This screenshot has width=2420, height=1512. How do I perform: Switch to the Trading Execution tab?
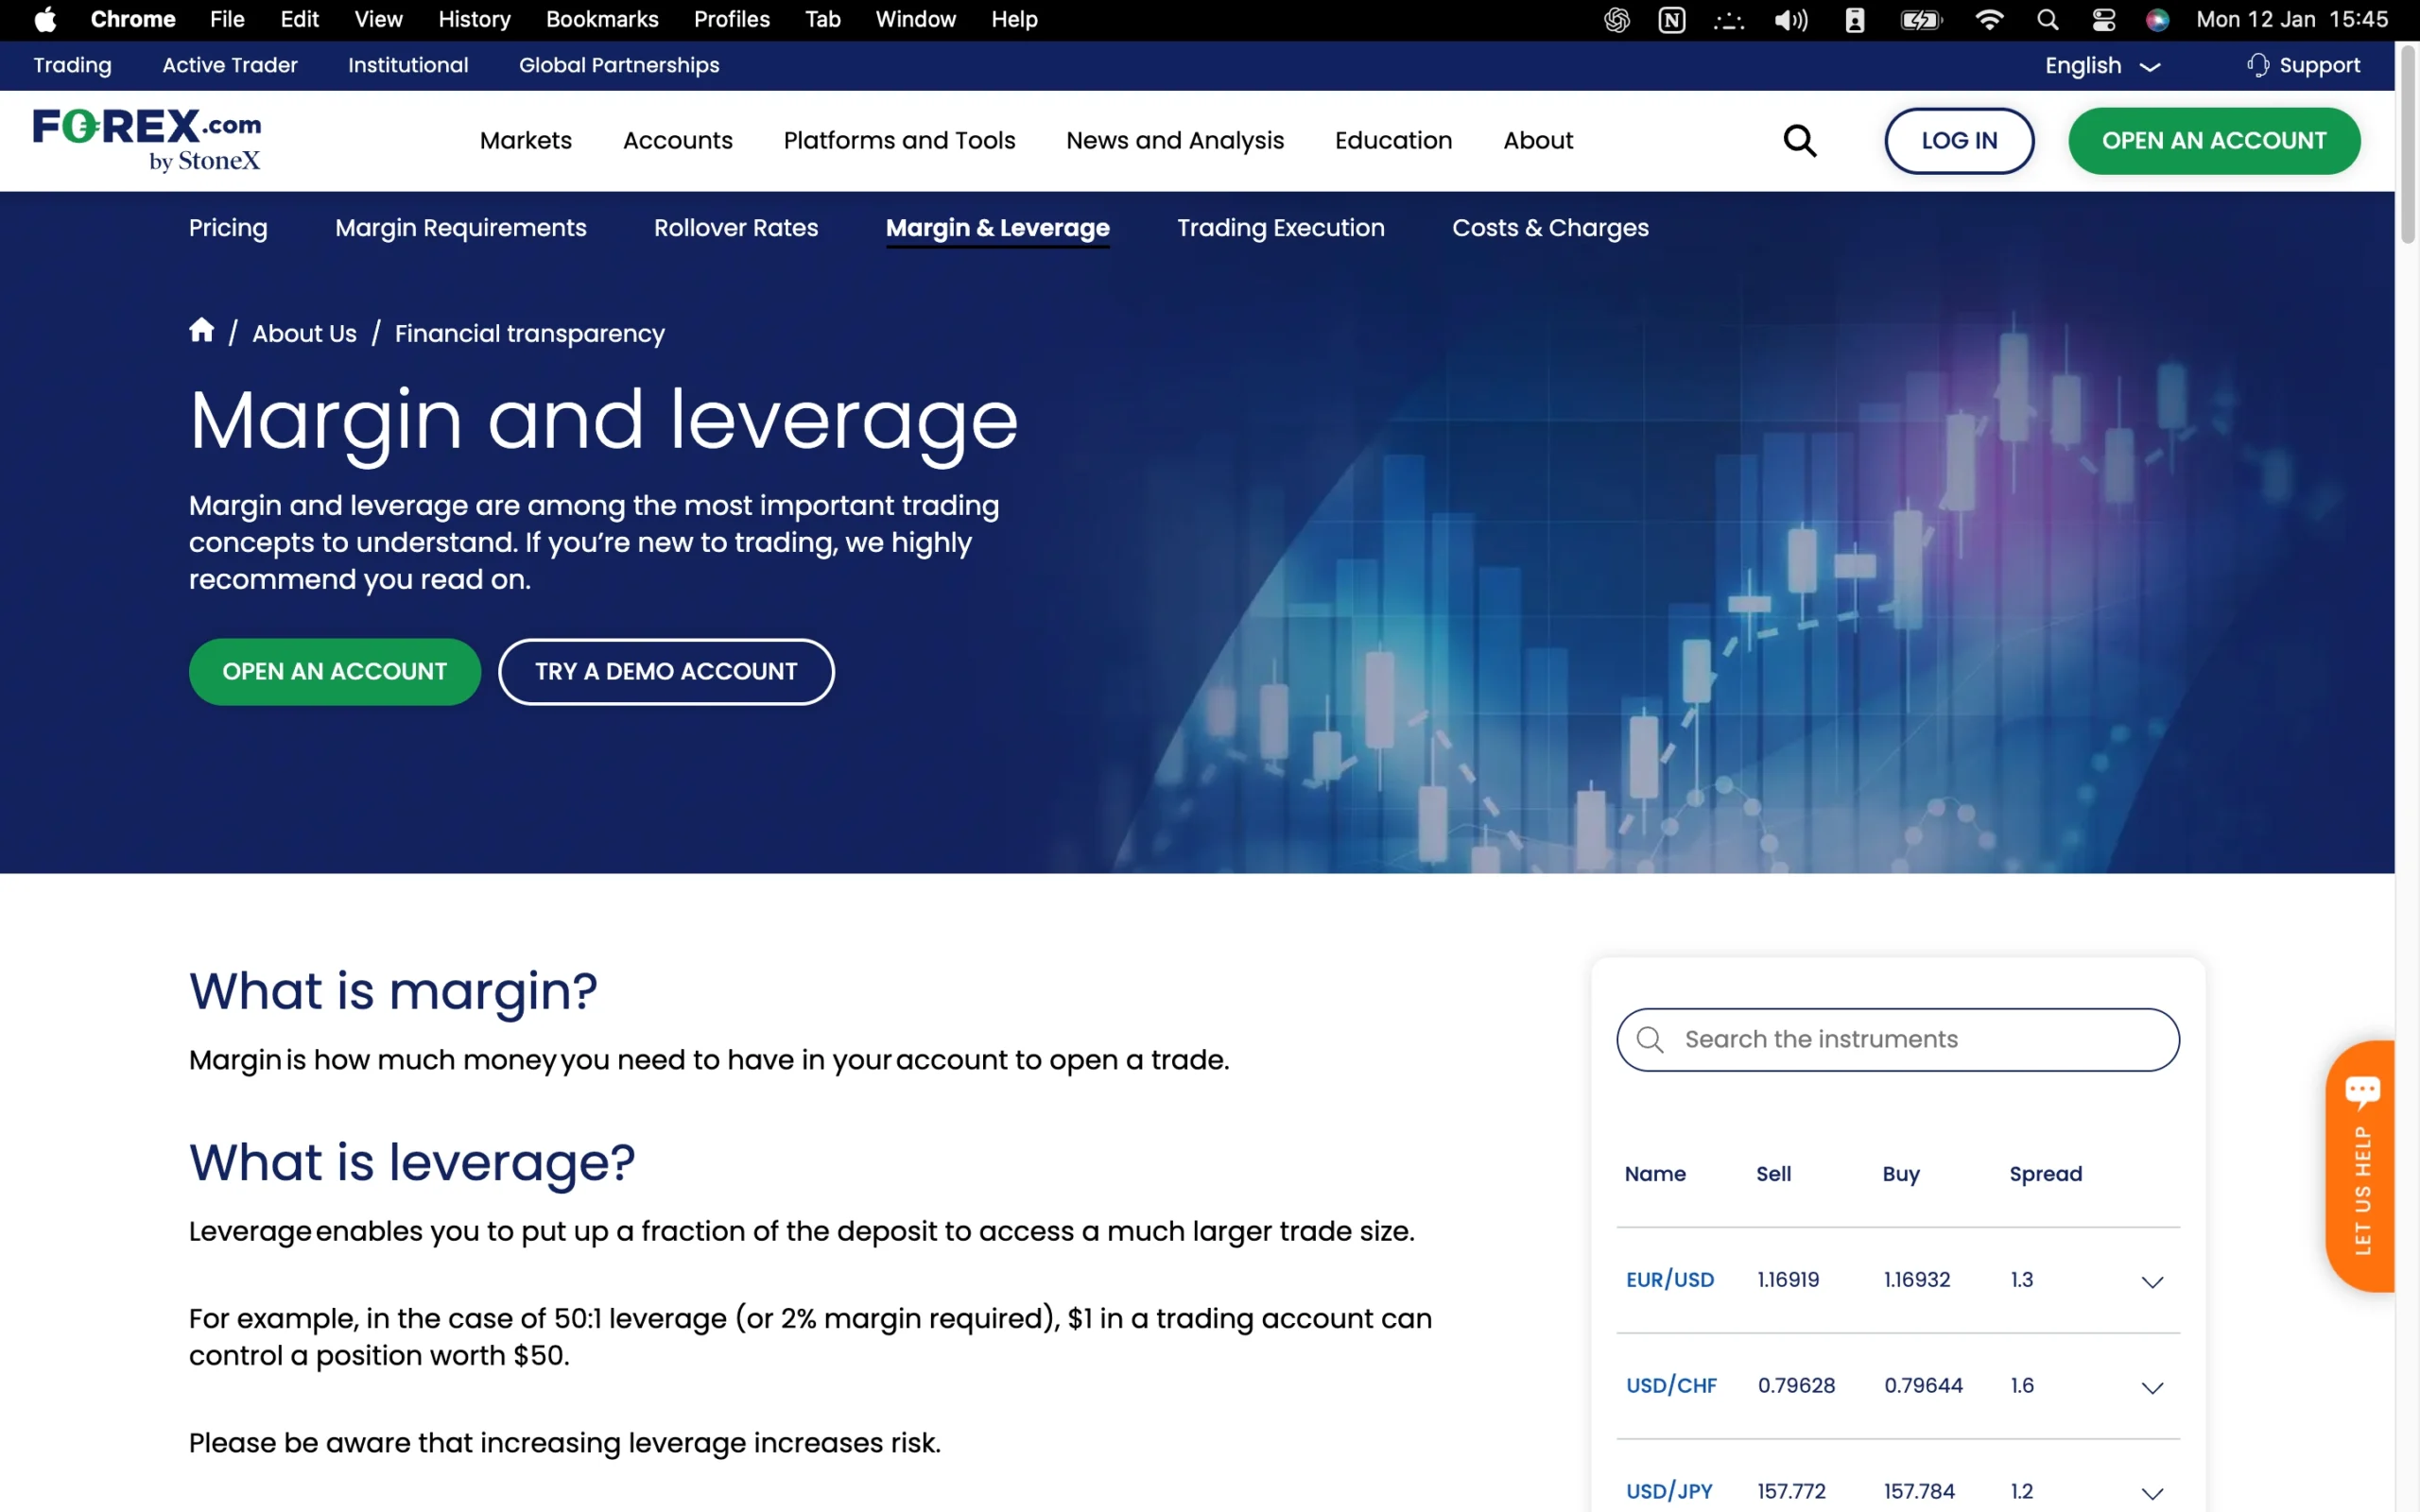pyautogui.click(x=1281, y=228)
